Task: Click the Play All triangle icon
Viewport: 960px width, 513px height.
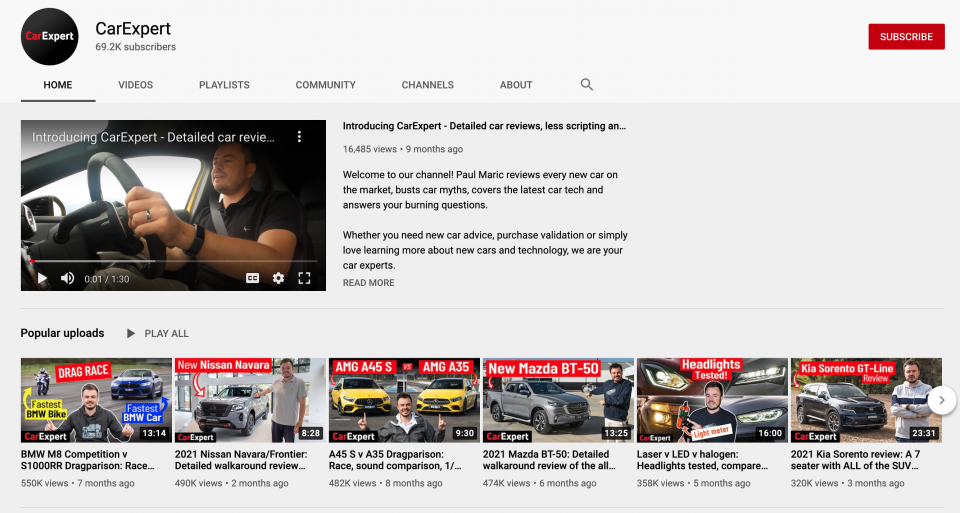Action: (130, 334)
